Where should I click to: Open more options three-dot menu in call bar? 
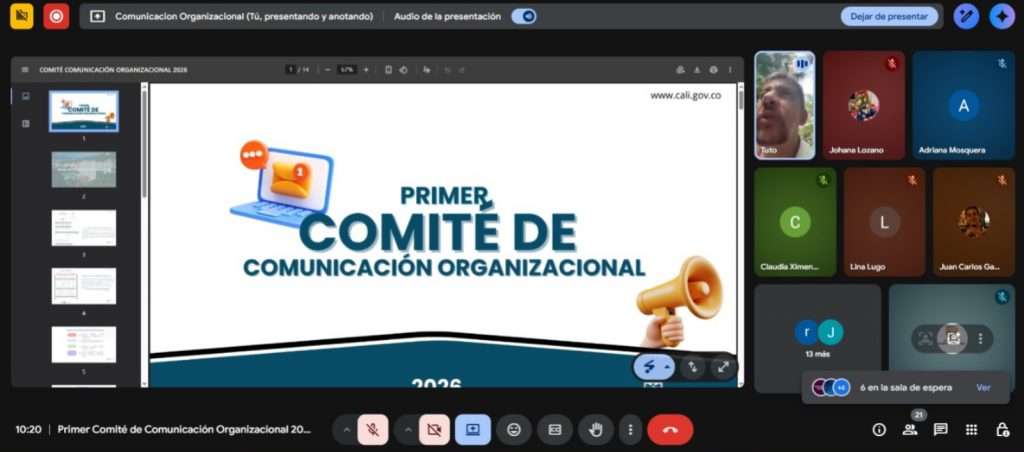(629, 429)
